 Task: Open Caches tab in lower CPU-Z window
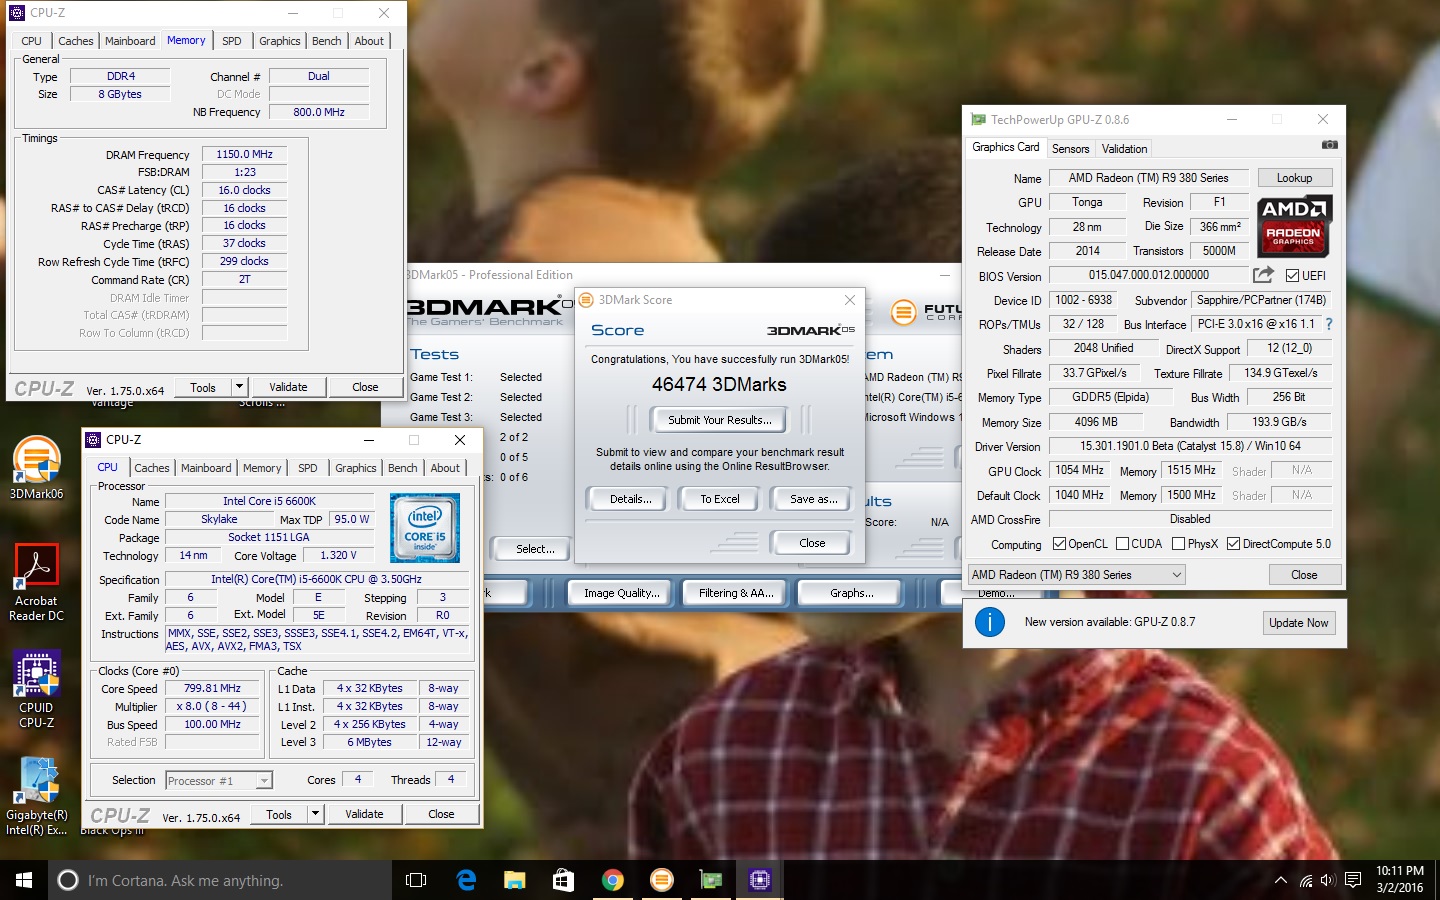pos(152,468)
